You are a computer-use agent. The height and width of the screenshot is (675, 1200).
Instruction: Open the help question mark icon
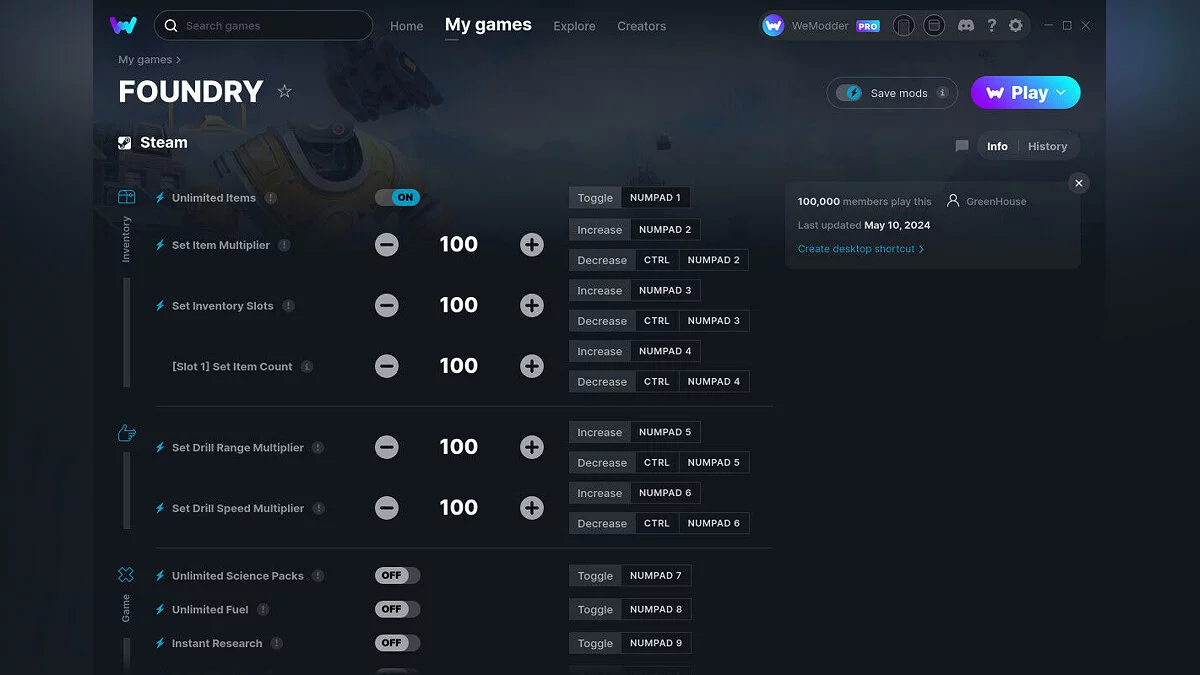(991, 26)
